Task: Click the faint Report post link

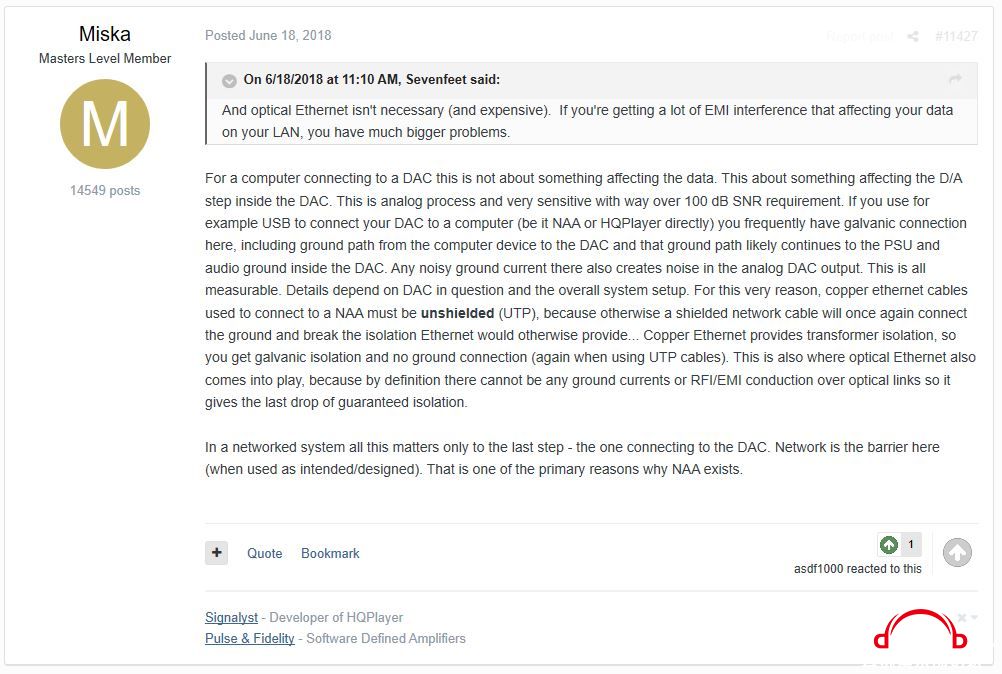Action: click(859, 36)
